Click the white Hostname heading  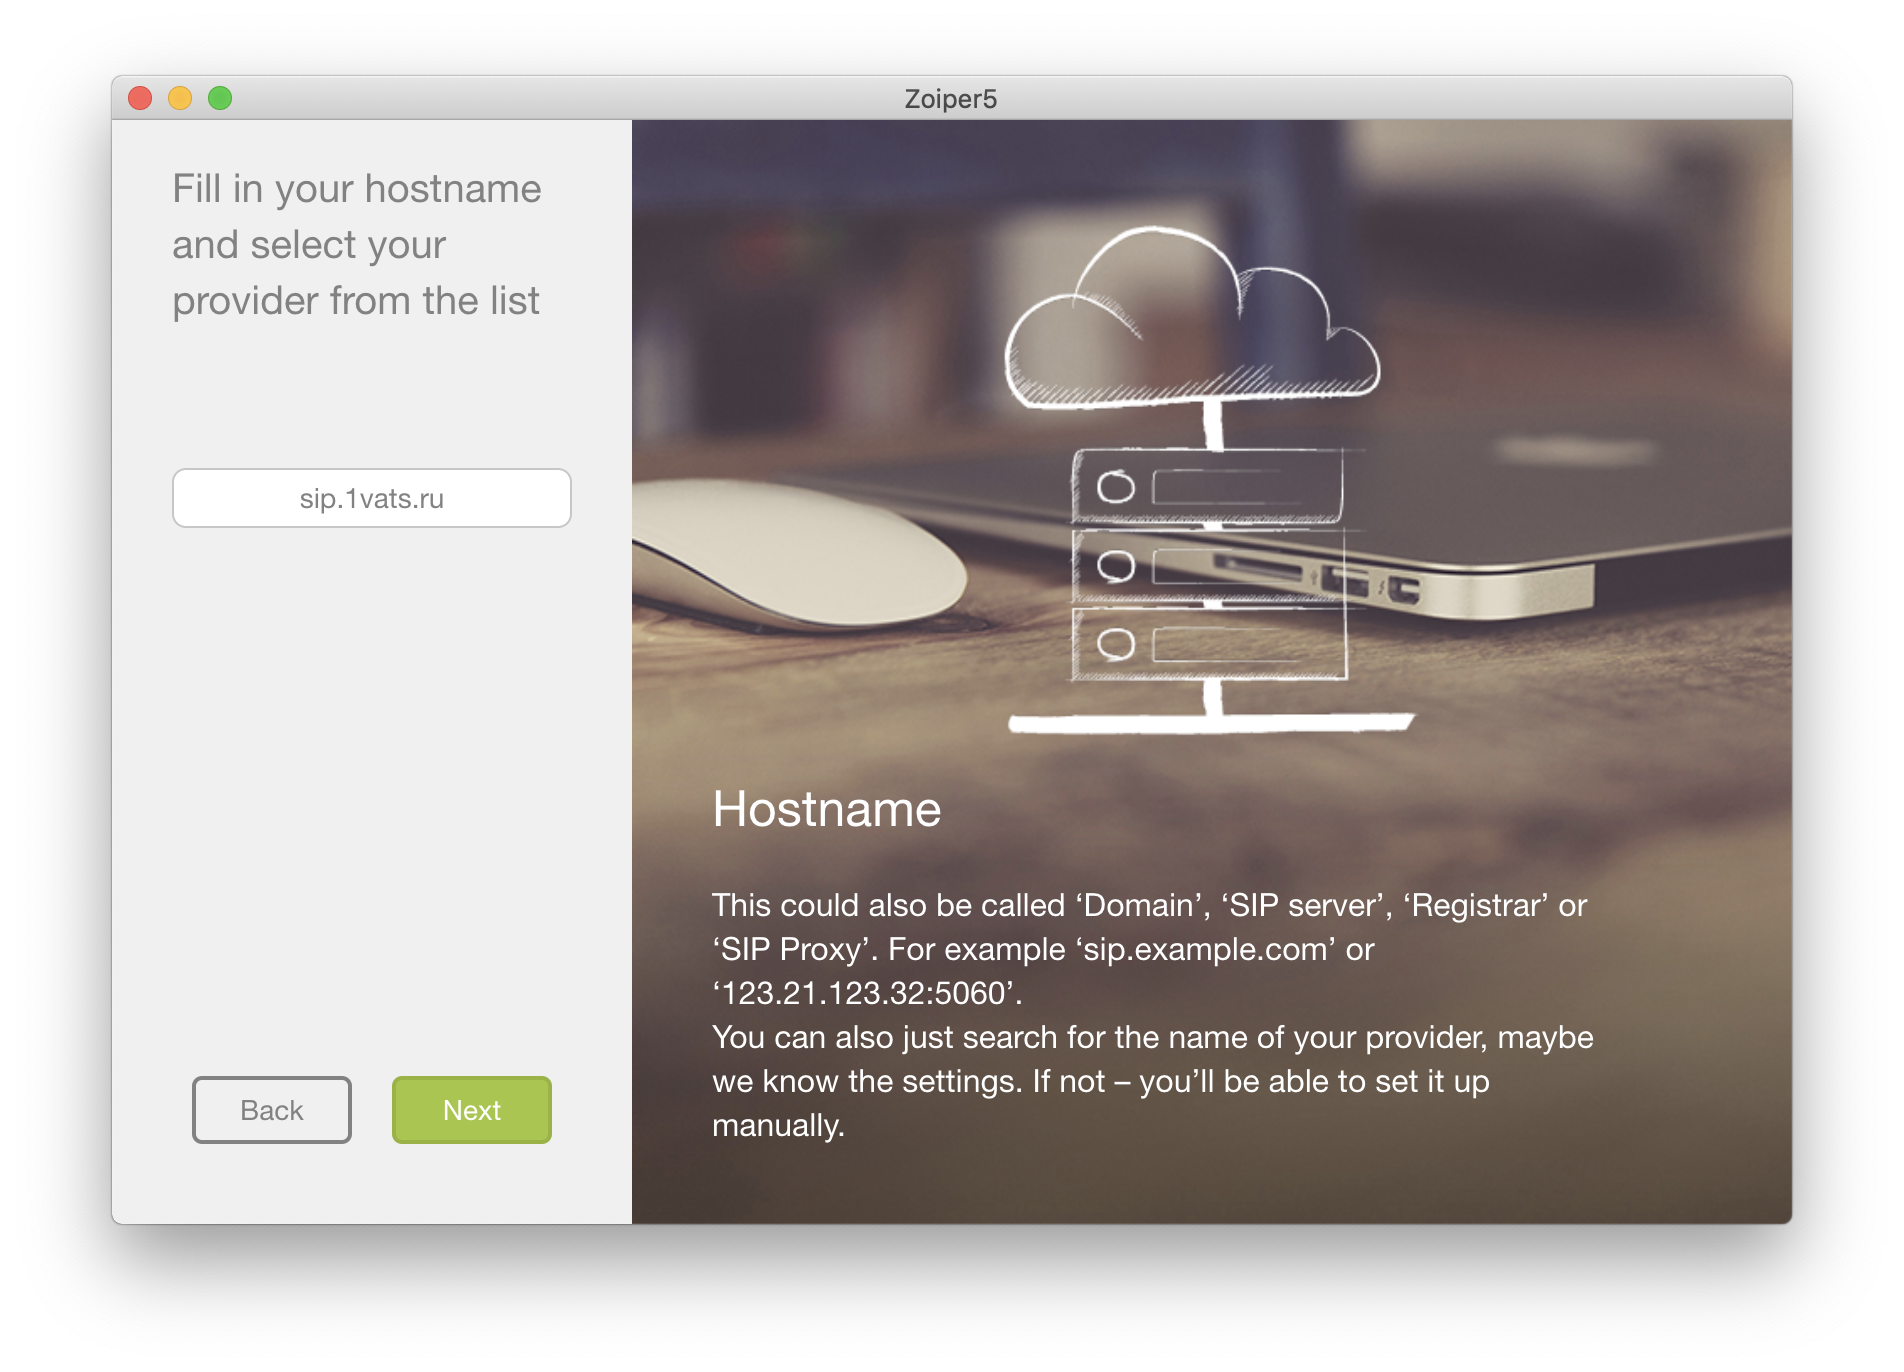point(826,809)
